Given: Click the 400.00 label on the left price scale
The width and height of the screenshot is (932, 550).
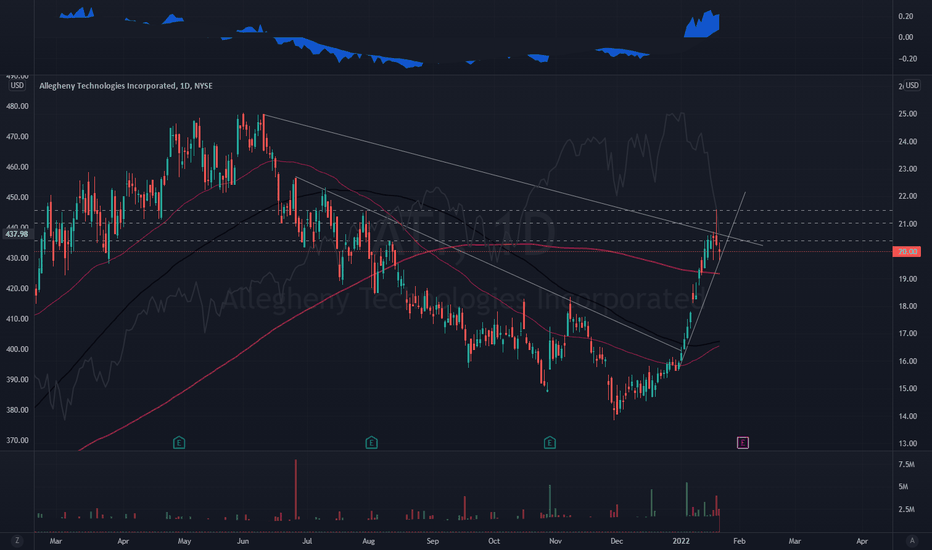Looking at the screenshot, I should point(17,350).
